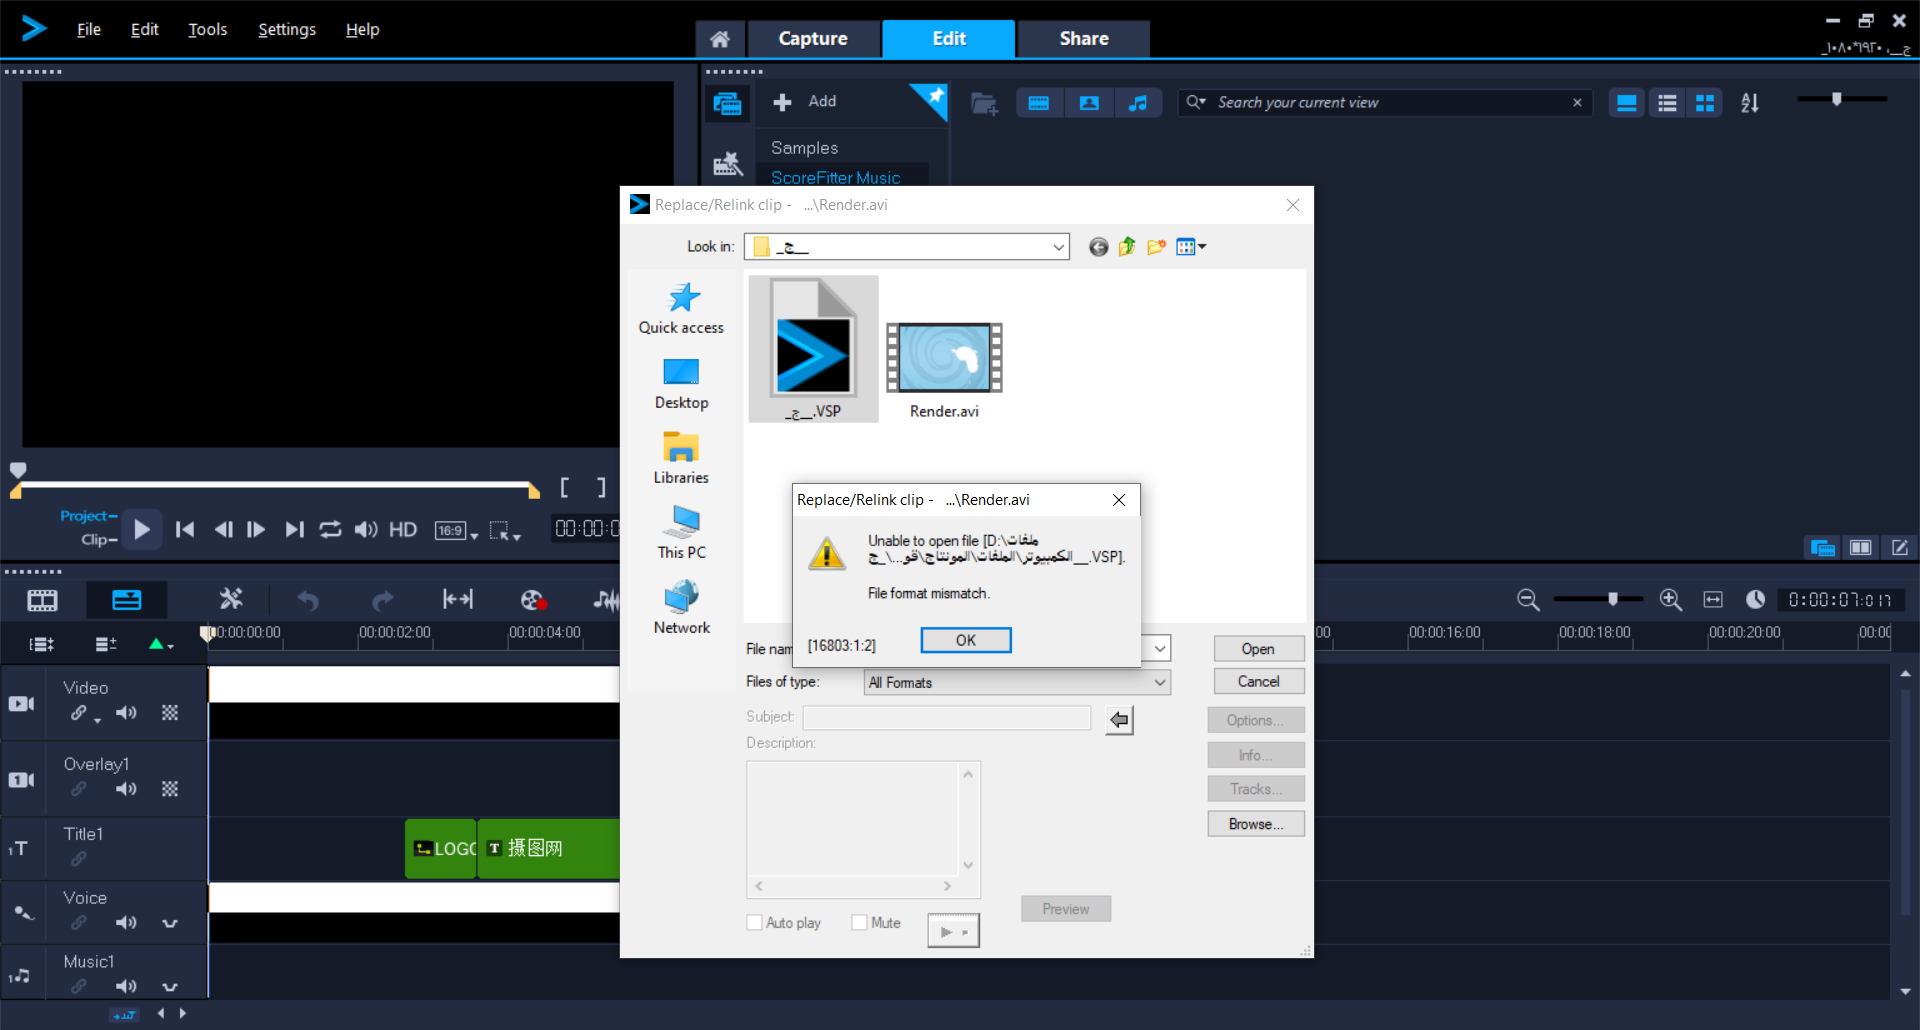Enable the Auto play checkbox
The width and height of the screenshot is (1920, 1030).
coord(755,923)
